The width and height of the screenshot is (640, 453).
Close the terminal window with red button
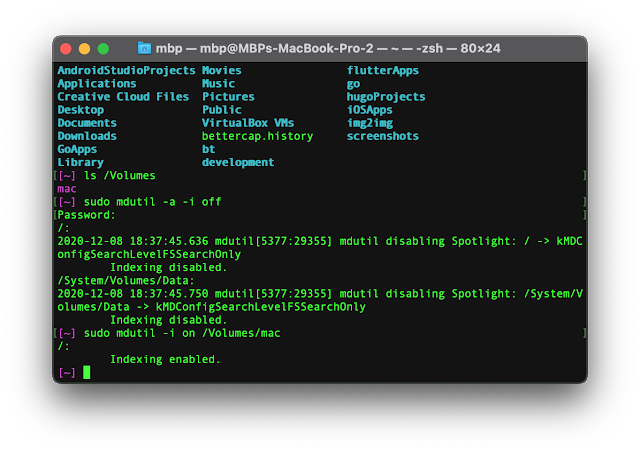(68, 48)
